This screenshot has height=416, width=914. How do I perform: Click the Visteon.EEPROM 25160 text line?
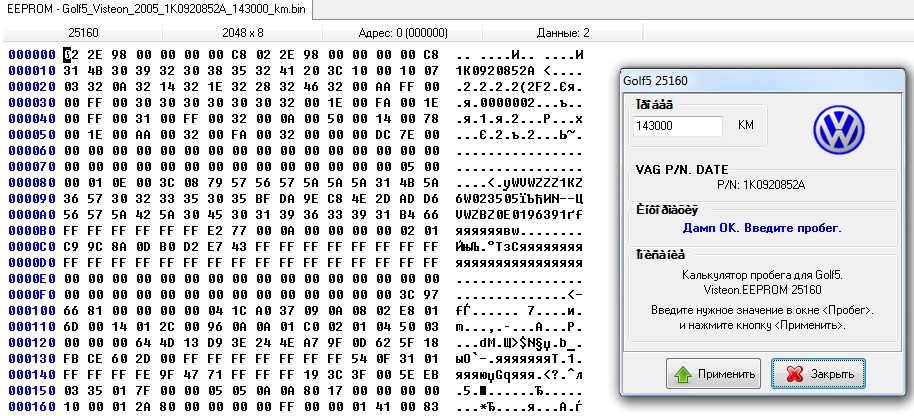coord(762,290)
